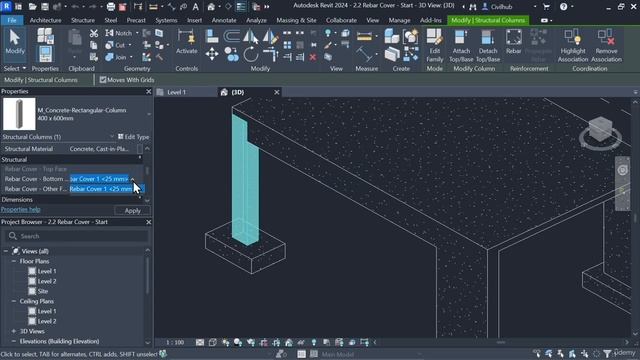Select the Modify arrow tool
Screen dimensions: 640x360
pyautogui.click(x=15, y=42)
